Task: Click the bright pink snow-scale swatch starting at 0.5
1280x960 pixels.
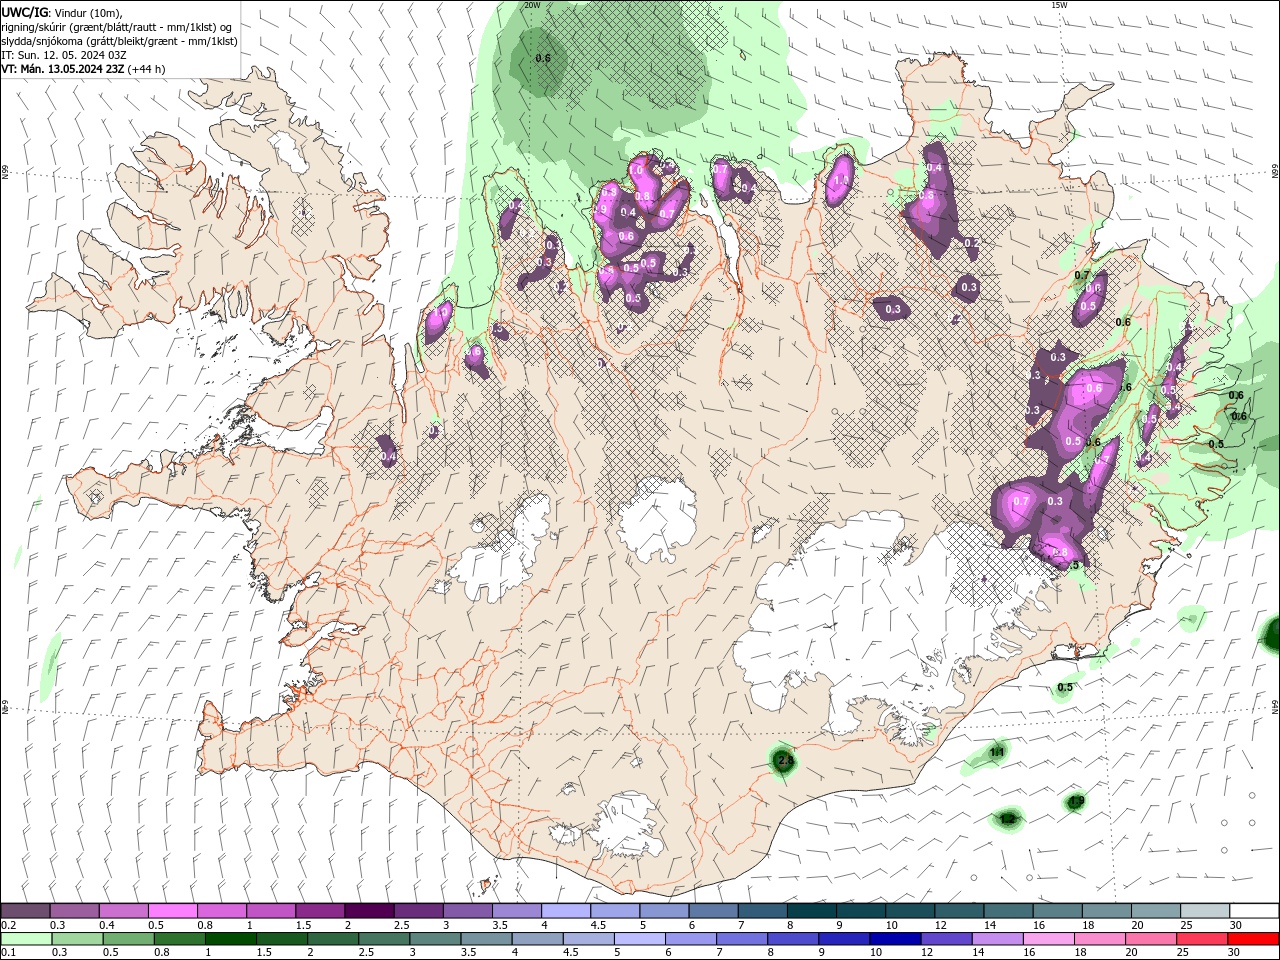Action: click(x=172, y=911)
